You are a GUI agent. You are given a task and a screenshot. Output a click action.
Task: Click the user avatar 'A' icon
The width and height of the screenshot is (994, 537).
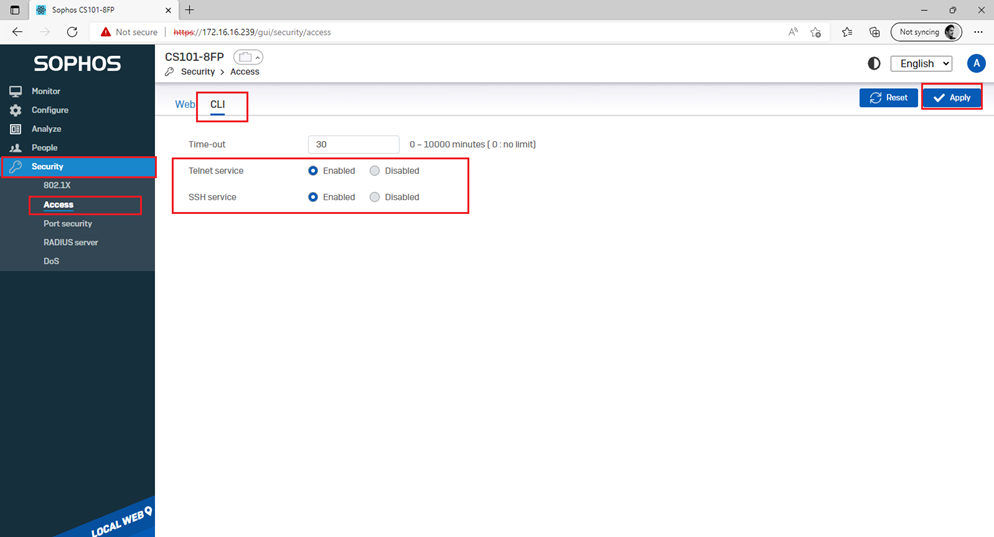point(976,63)
